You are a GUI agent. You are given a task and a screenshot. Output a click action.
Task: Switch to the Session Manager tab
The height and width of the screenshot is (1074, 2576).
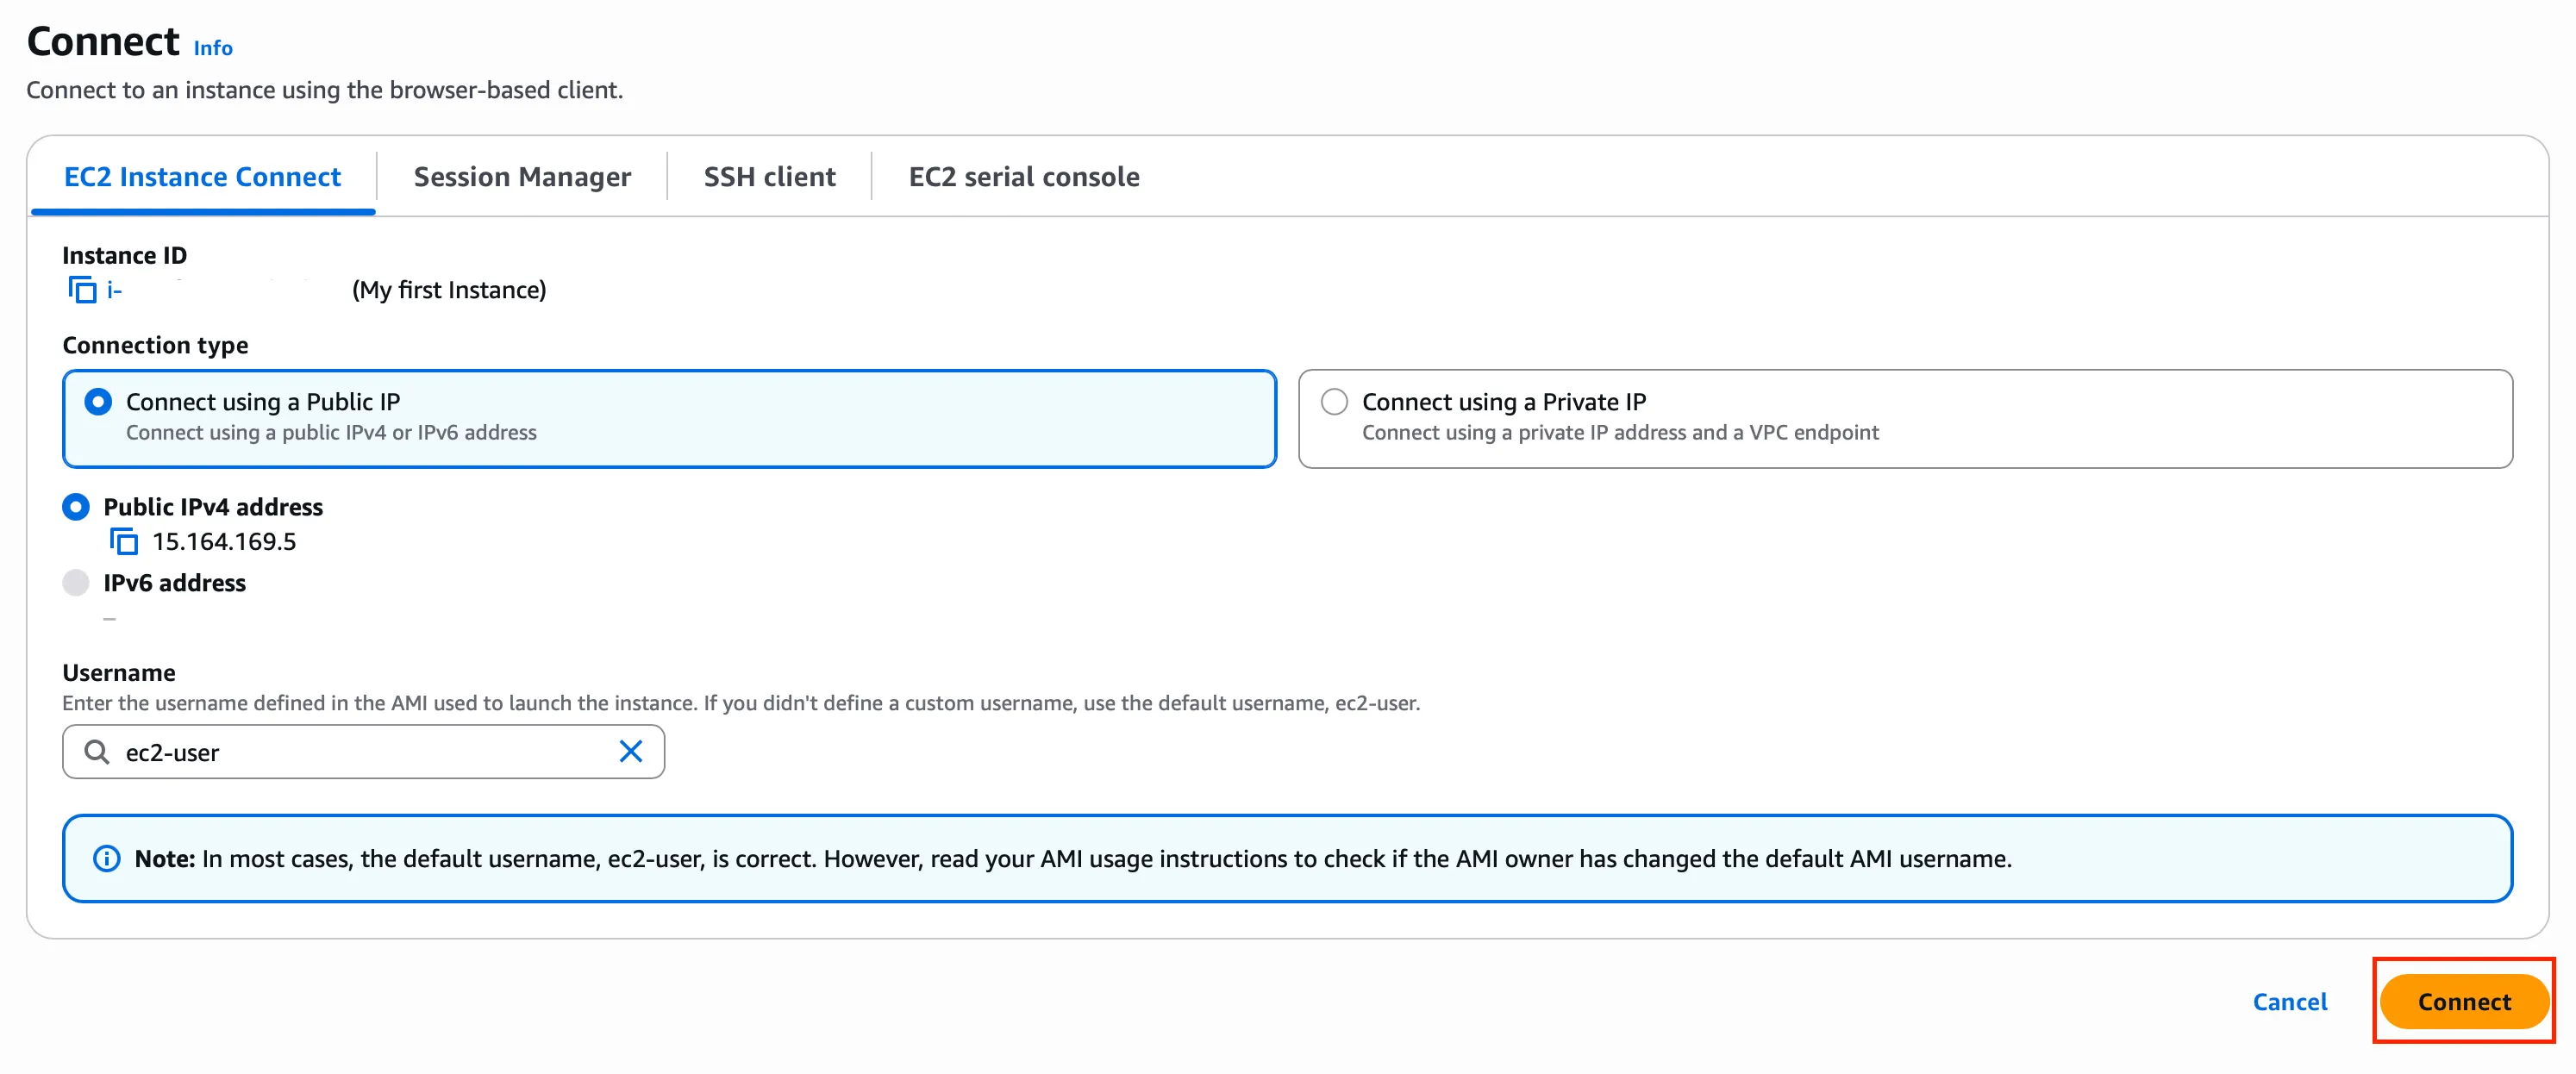tap(522, 177)
